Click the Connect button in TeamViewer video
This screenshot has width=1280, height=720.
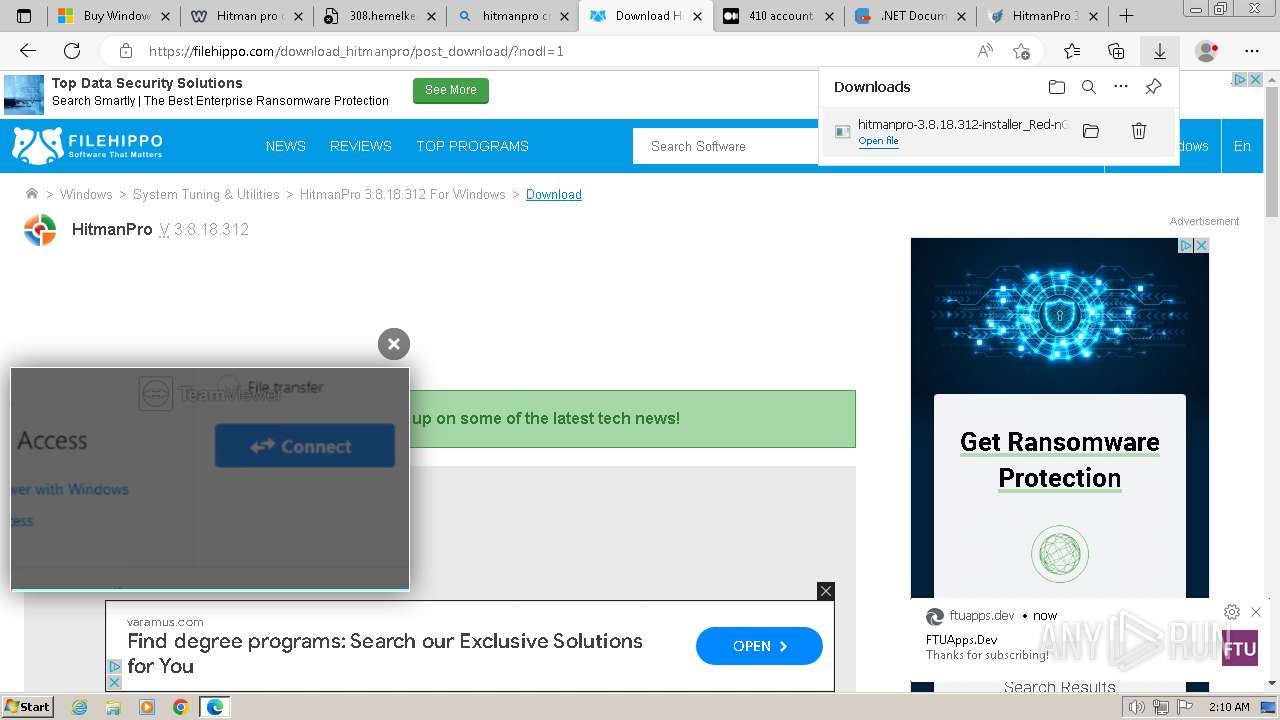point(305,446)
